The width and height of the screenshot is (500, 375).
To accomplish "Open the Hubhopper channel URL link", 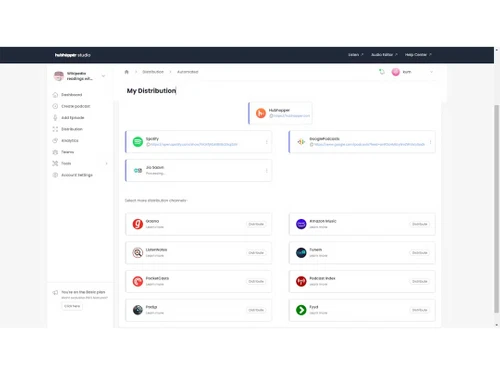I will coord(291,116).
